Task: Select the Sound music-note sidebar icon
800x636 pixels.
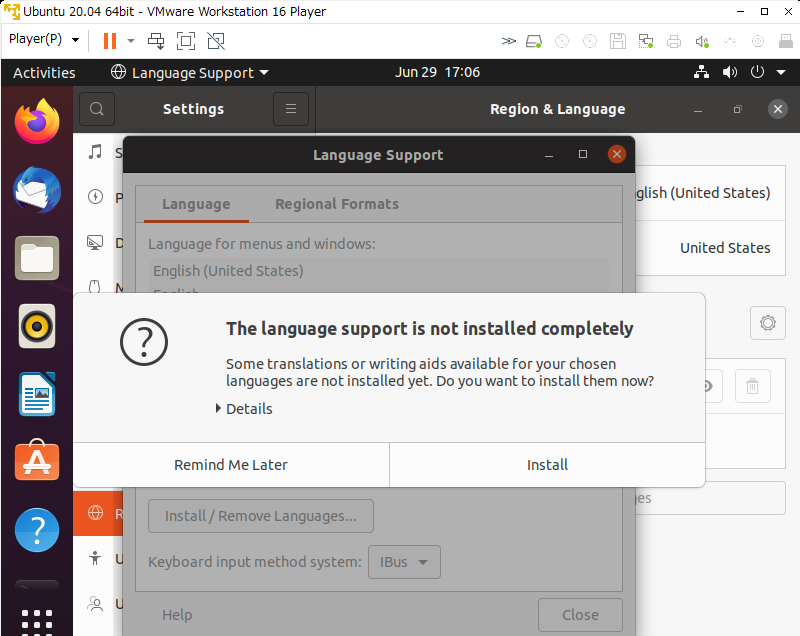Action: click(x=95, y=152)
